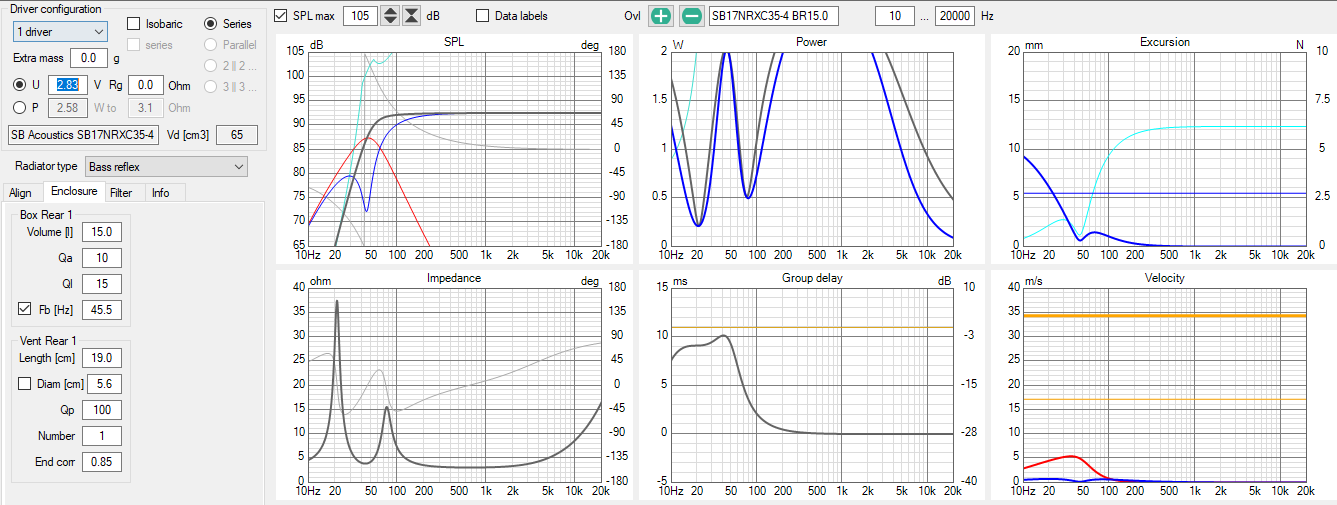Select the P power radio button
The image size is (1337, 505).
click(20, 108)
